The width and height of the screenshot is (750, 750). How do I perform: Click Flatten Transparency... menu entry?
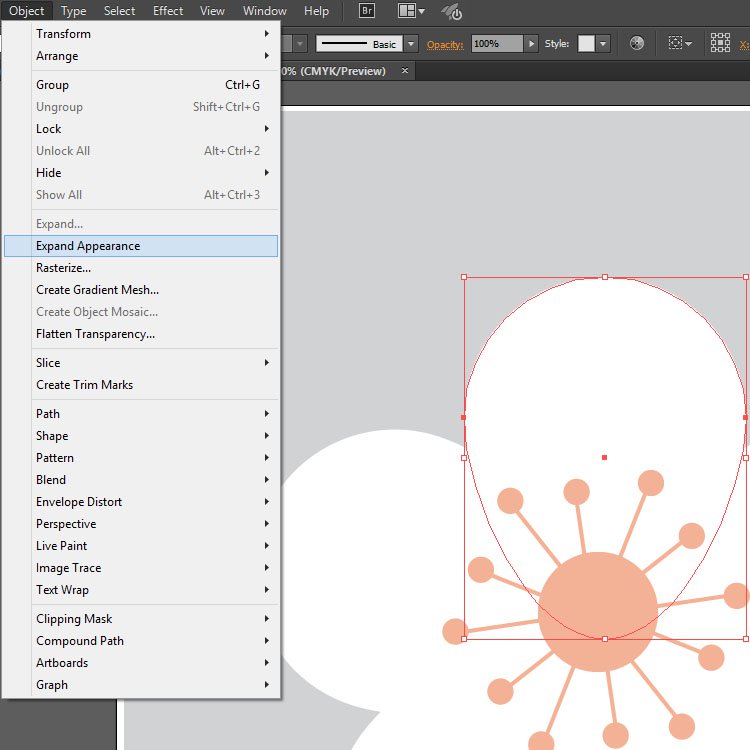(95, 334)
